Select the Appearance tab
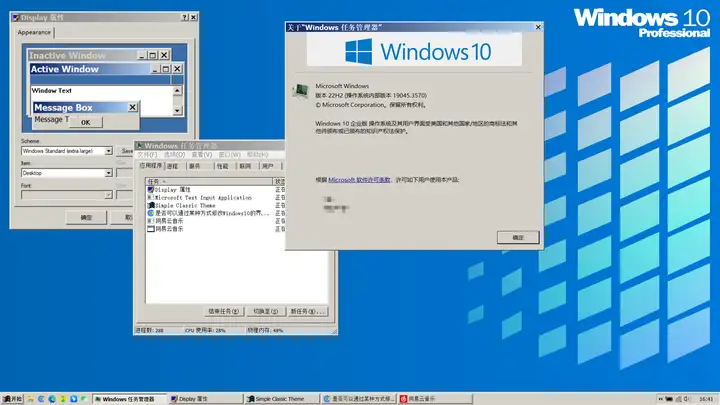The width and height of the screenshot is (720, 405). [x=34, y=32]
